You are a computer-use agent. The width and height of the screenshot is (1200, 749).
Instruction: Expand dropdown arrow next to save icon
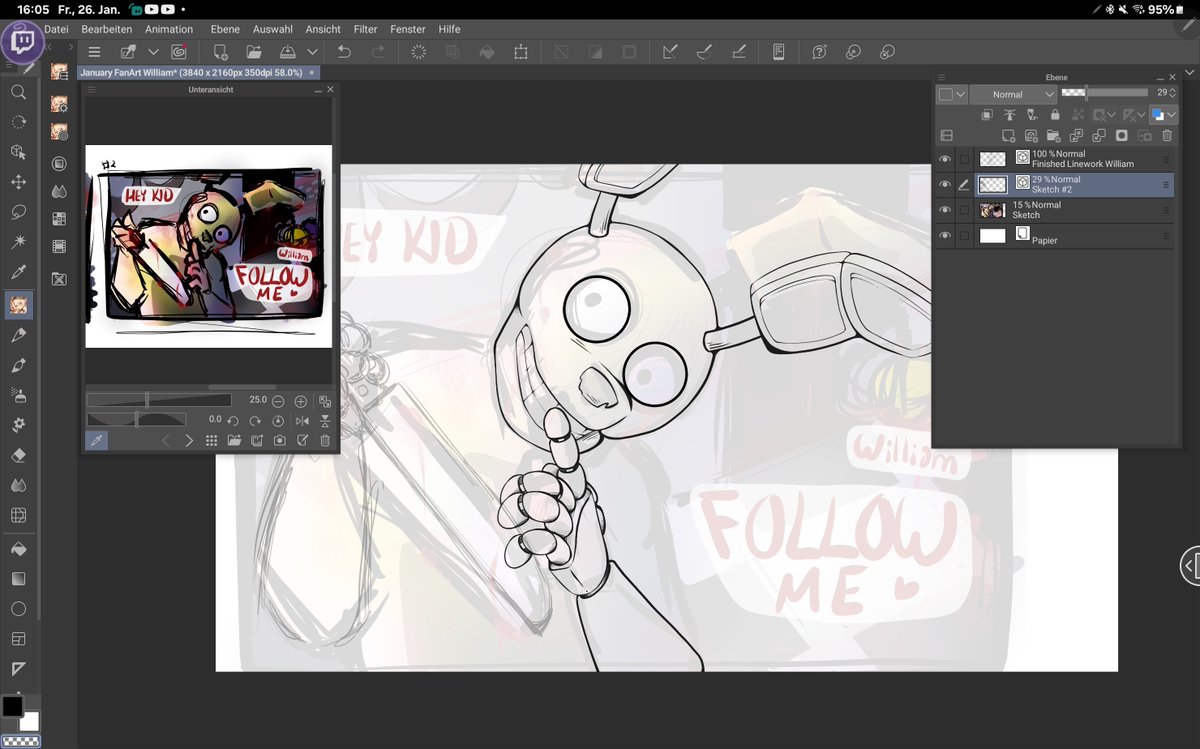pos(312,52)
